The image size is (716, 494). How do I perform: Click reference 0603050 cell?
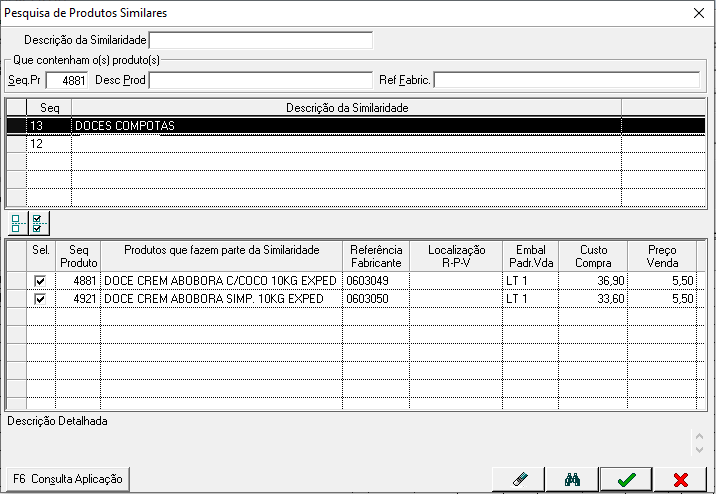coord(376,299)
